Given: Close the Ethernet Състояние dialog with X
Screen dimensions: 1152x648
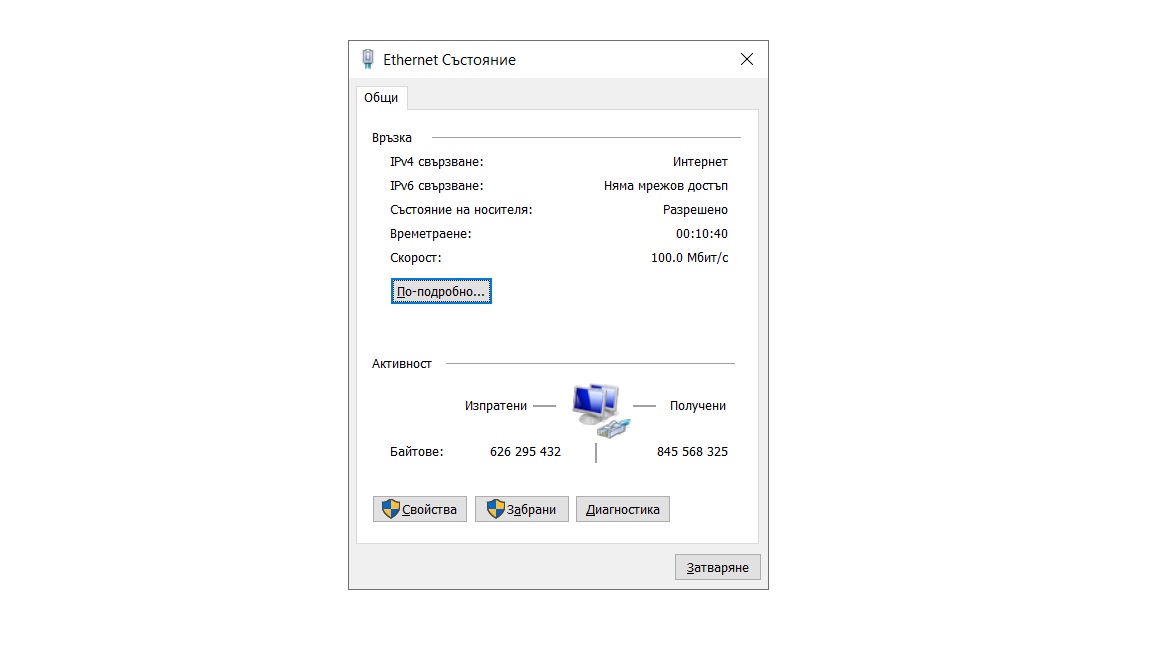Looking at the screenshot, I should tap(746, 60).
